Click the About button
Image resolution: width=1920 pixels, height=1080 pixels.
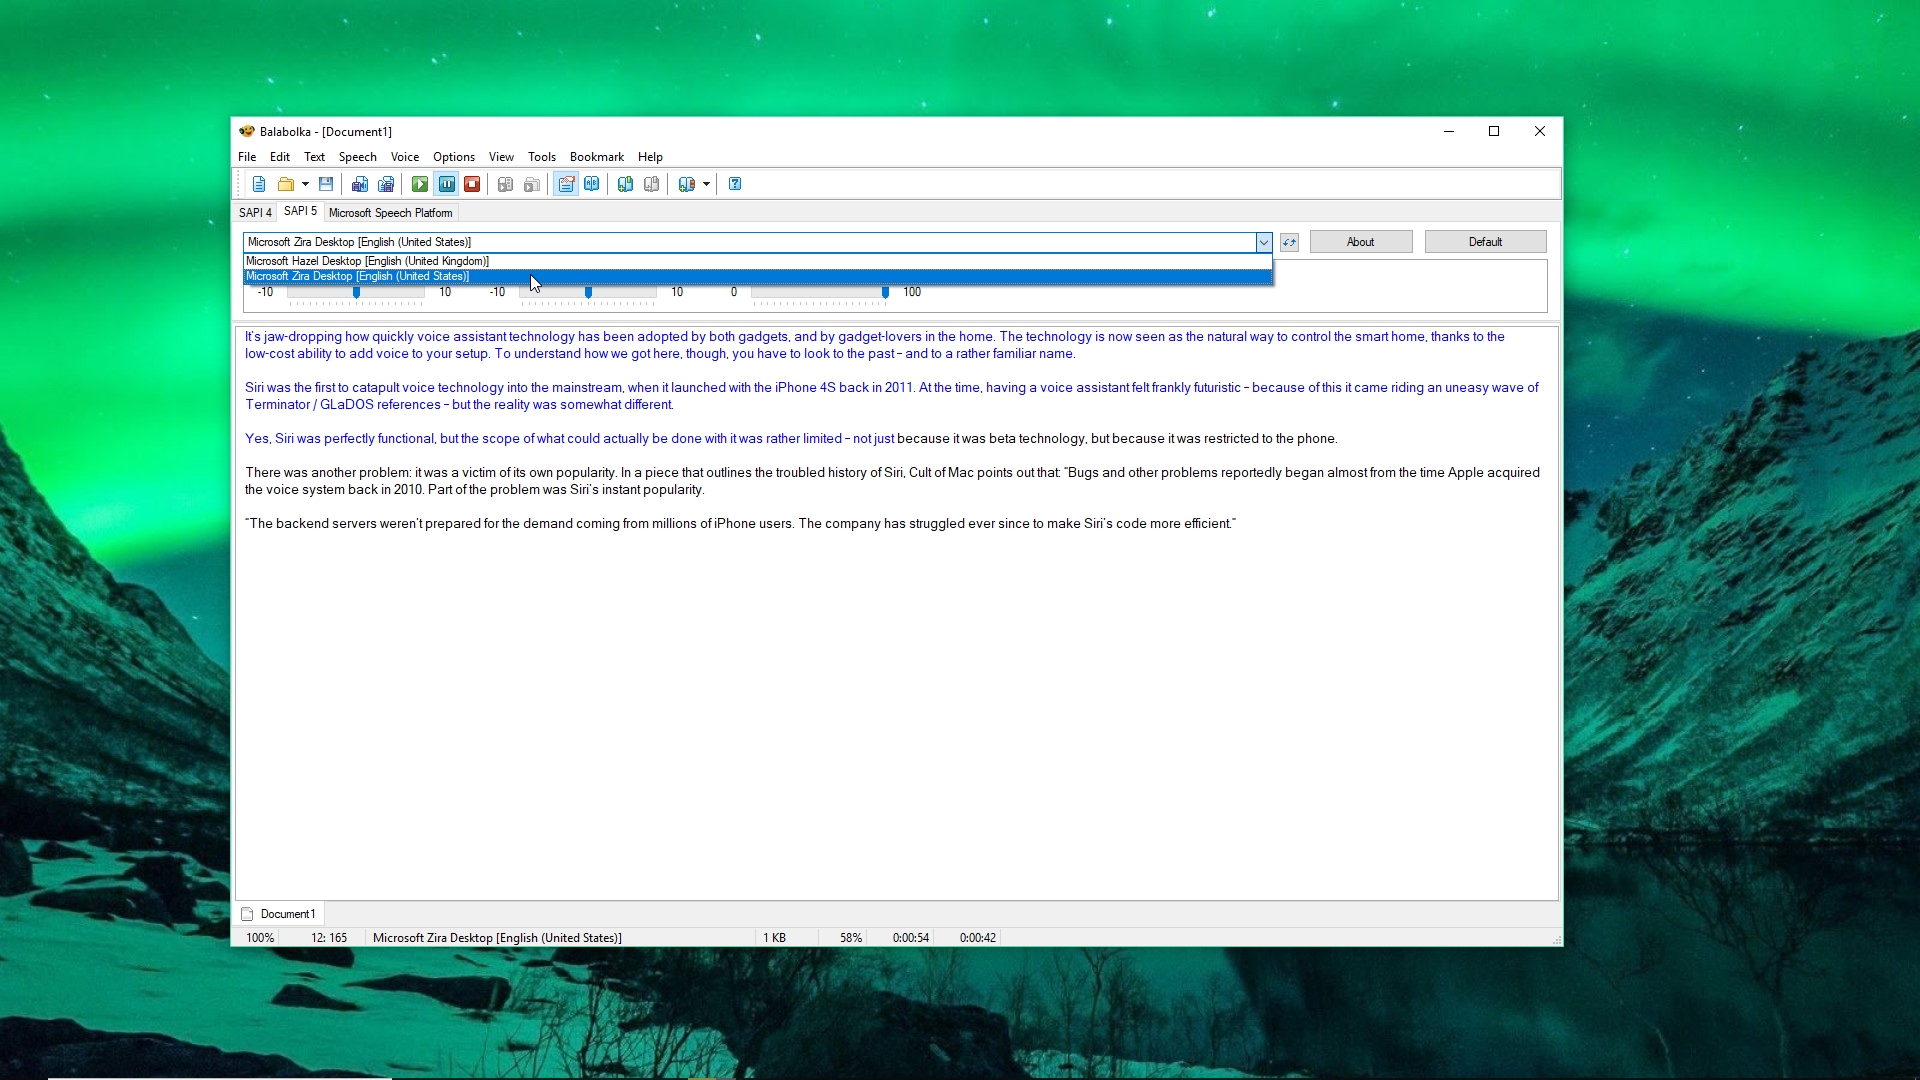click(1360, 241)
